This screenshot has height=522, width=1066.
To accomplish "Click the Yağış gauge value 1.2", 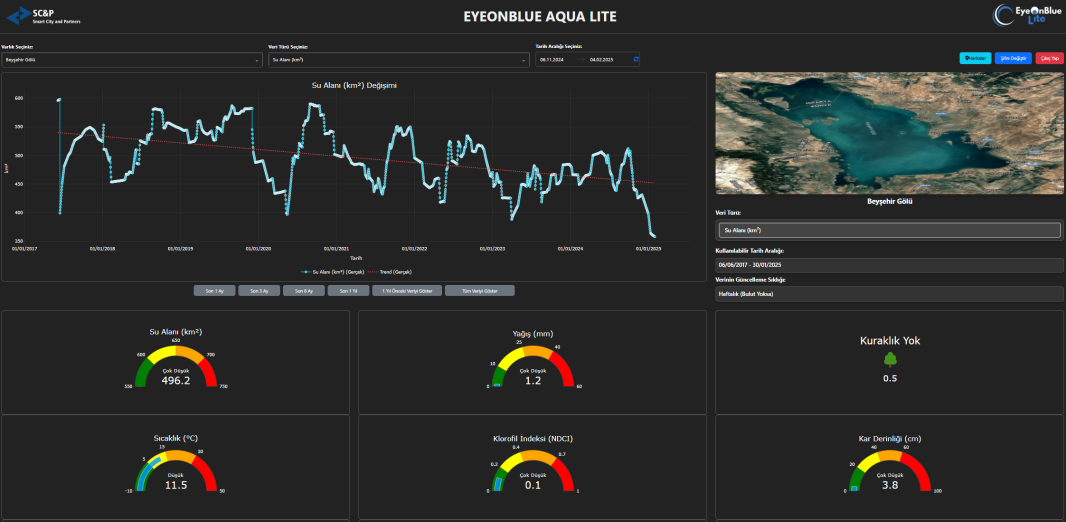I will coord(533,381).
